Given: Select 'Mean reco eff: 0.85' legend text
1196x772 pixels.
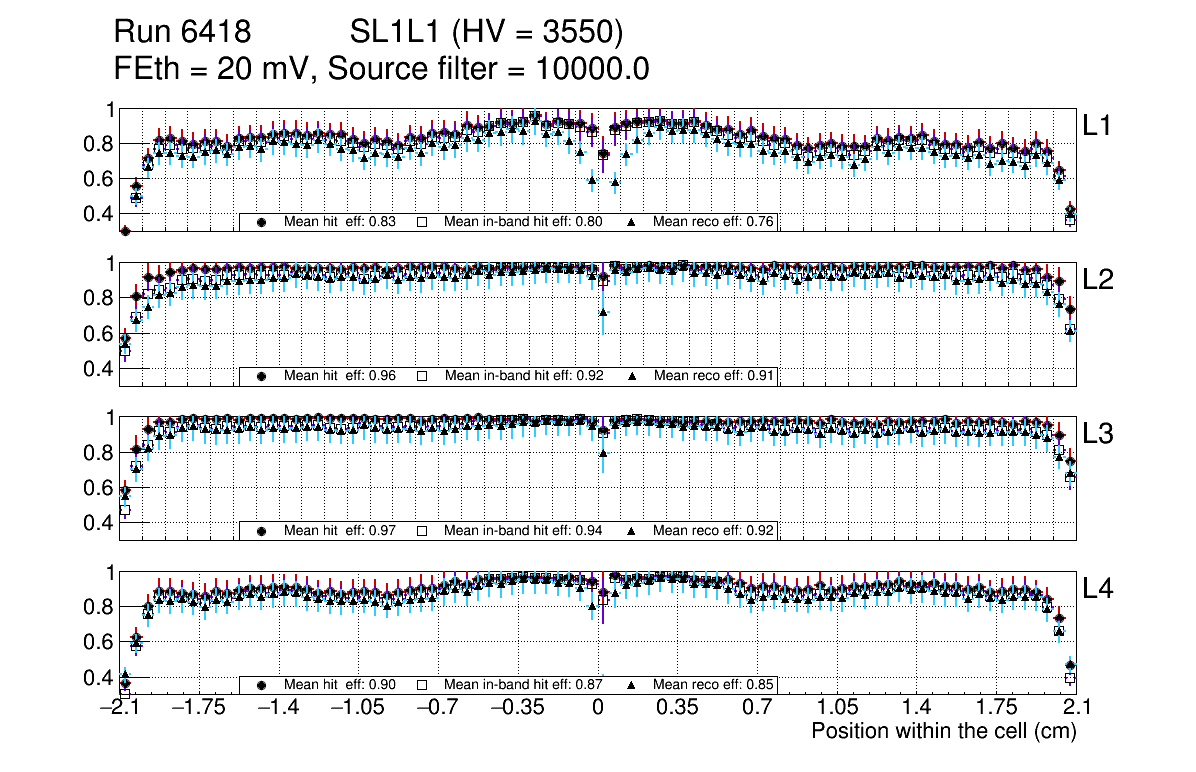Looking at the screenshot, I should 713,685.
